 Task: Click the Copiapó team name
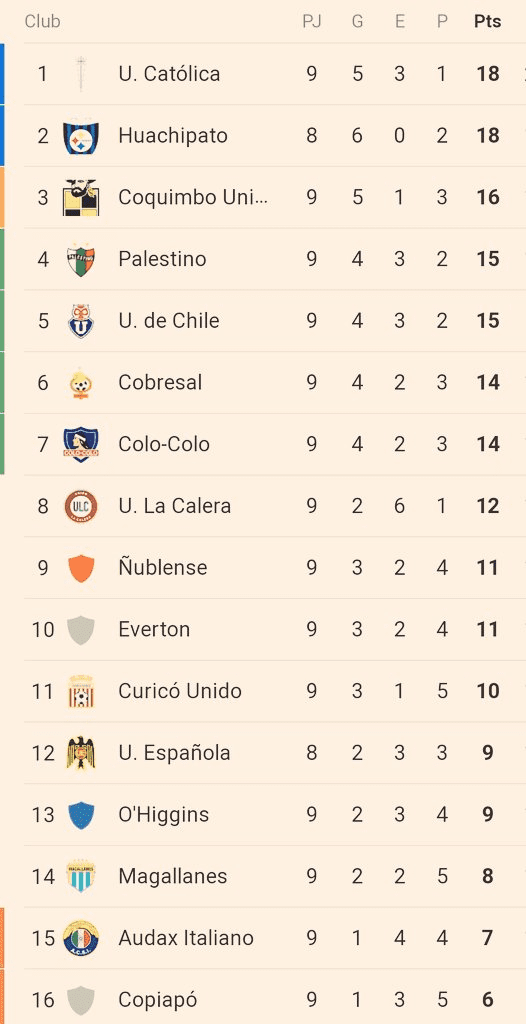[157, 1000]
